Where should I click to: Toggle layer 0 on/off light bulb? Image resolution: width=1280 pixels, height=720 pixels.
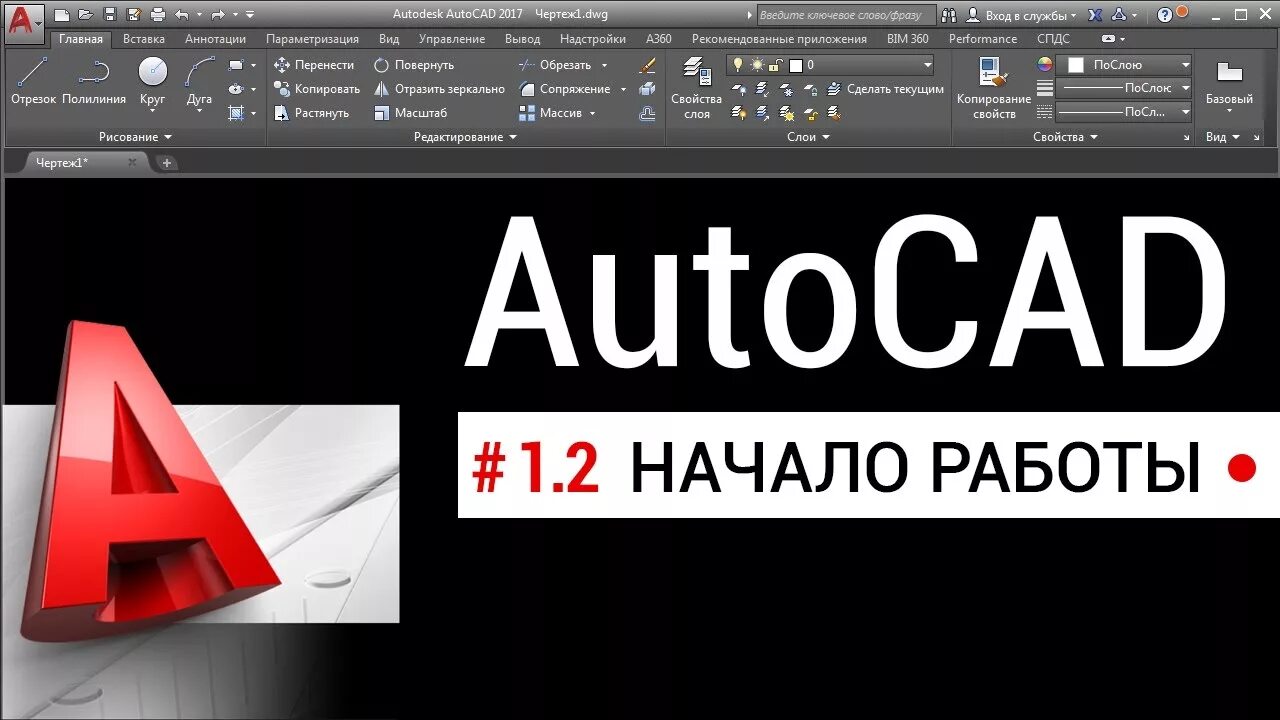coord(739,65)
